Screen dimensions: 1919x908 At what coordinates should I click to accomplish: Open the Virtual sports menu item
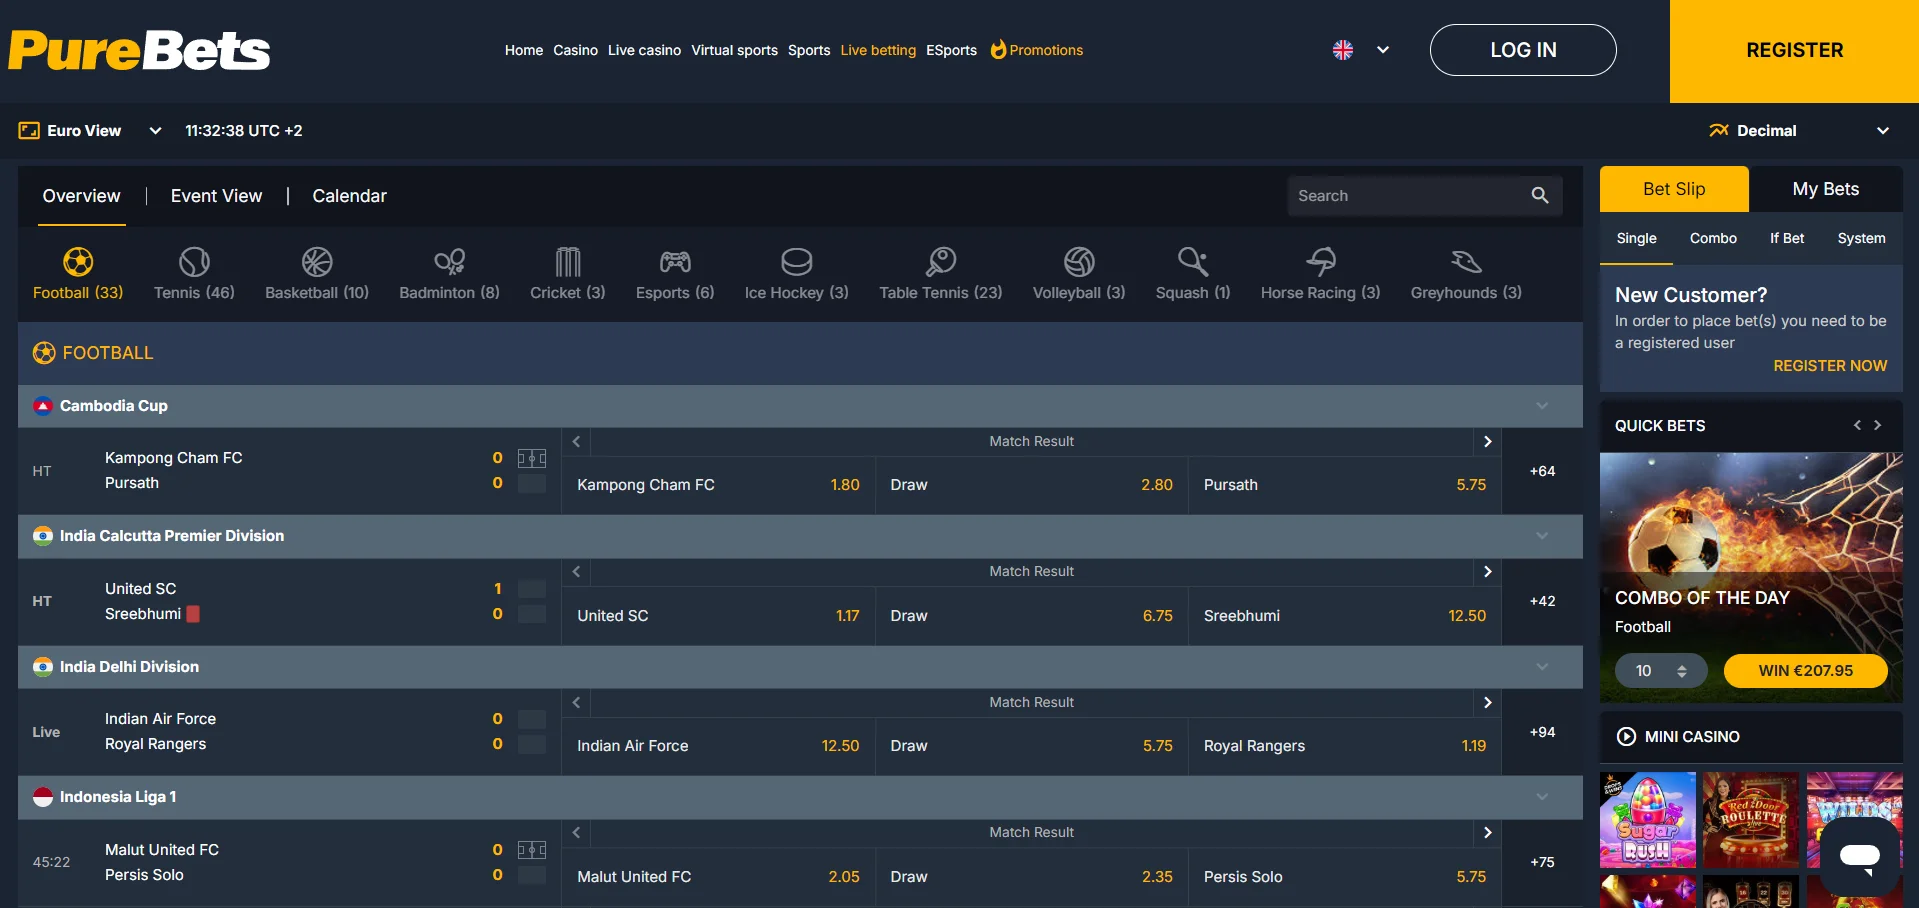(x=734, y=50)
